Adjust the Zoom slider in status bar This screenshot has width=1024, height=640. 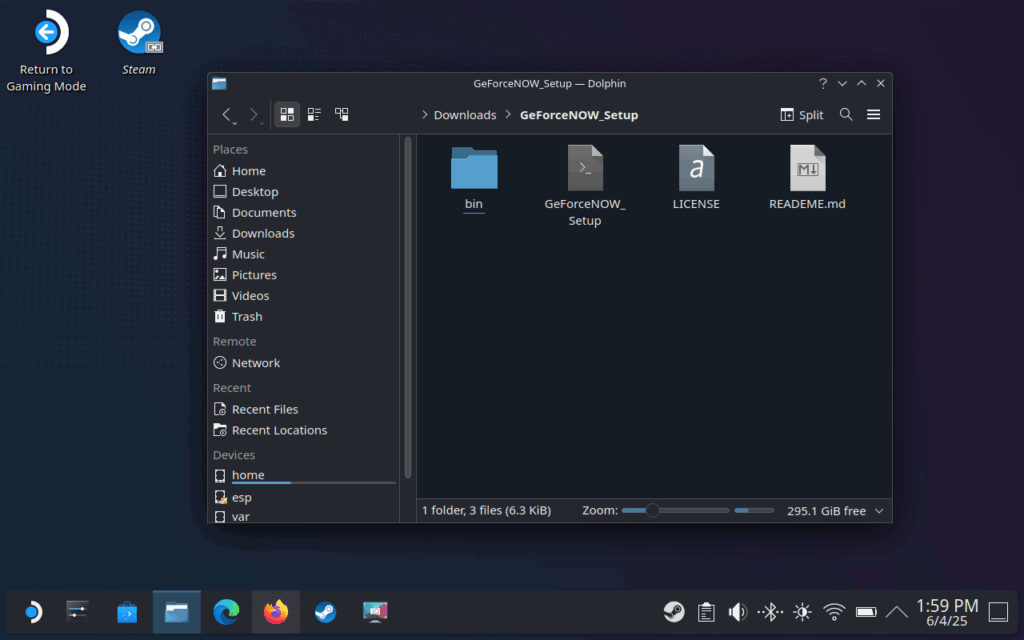(675, 511)
